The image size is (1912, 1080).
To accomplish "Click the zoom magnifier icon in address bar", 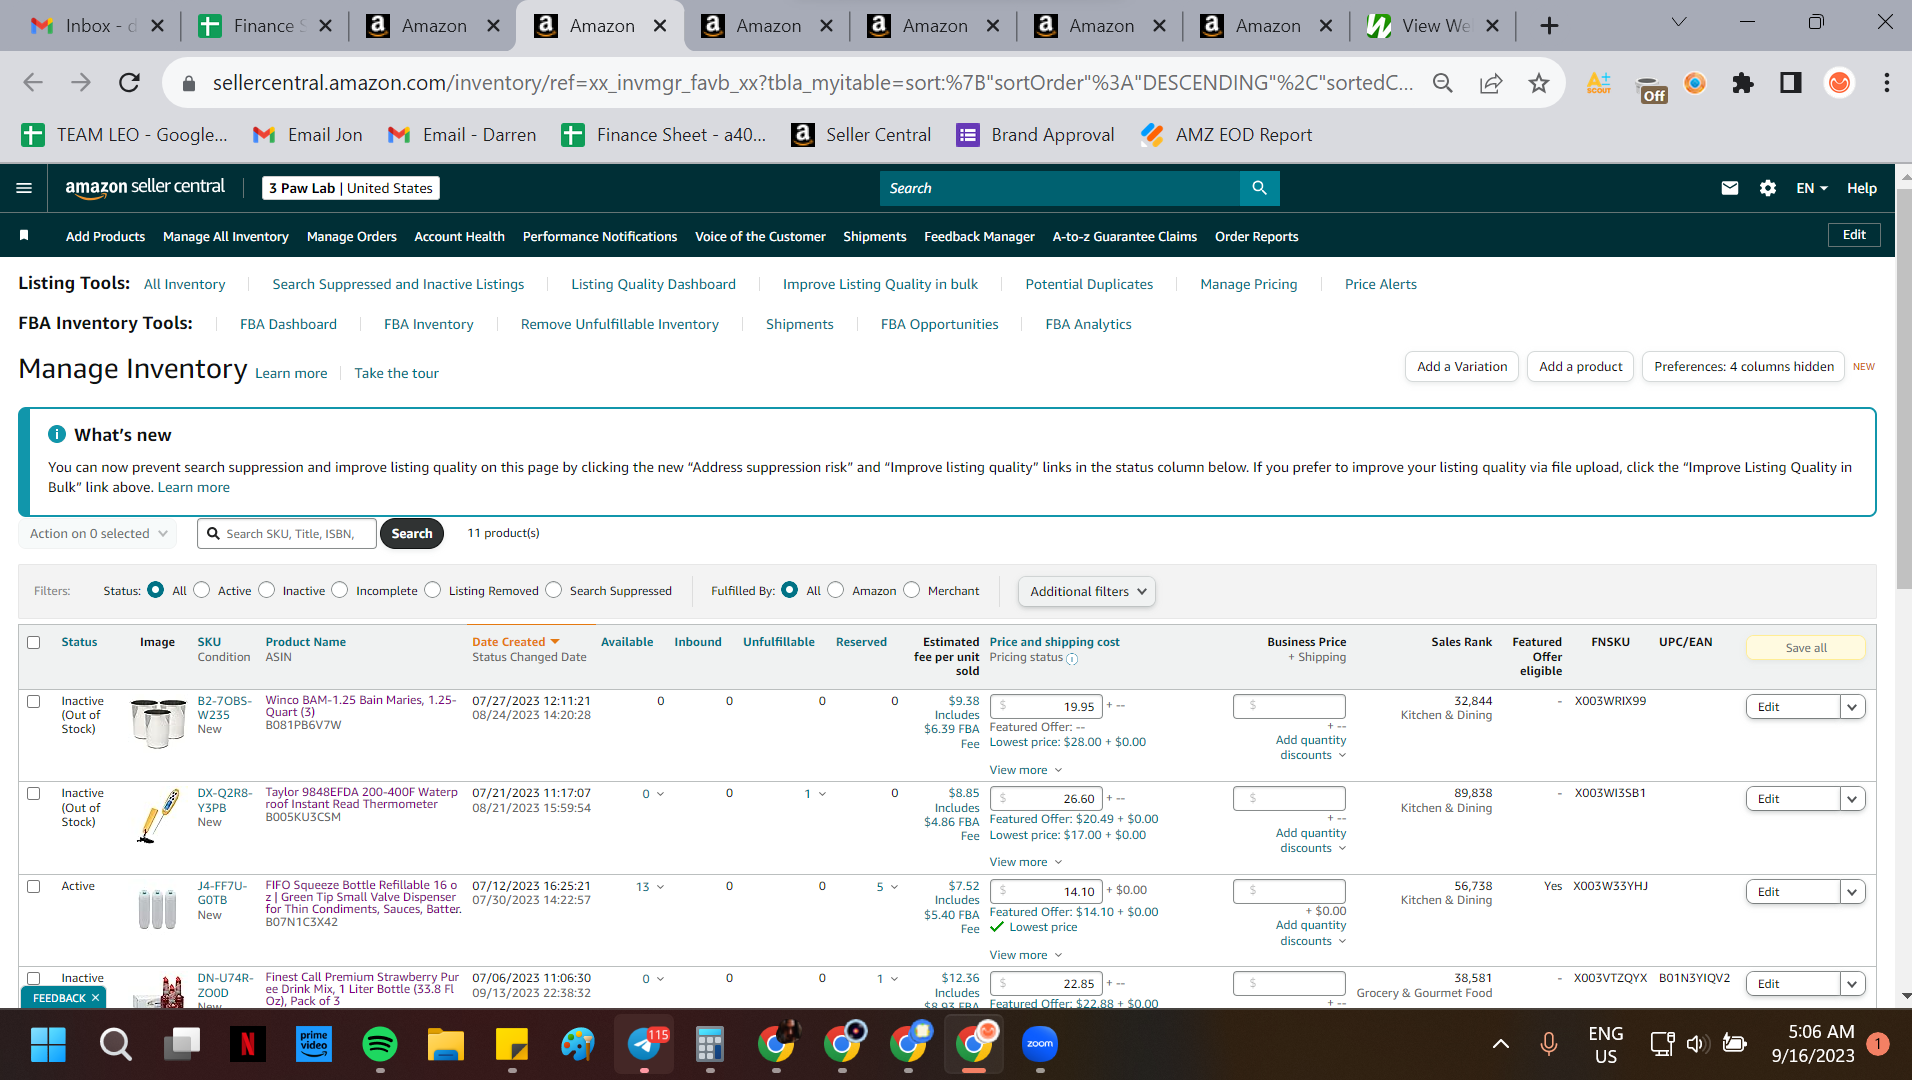I will 1442,83.
